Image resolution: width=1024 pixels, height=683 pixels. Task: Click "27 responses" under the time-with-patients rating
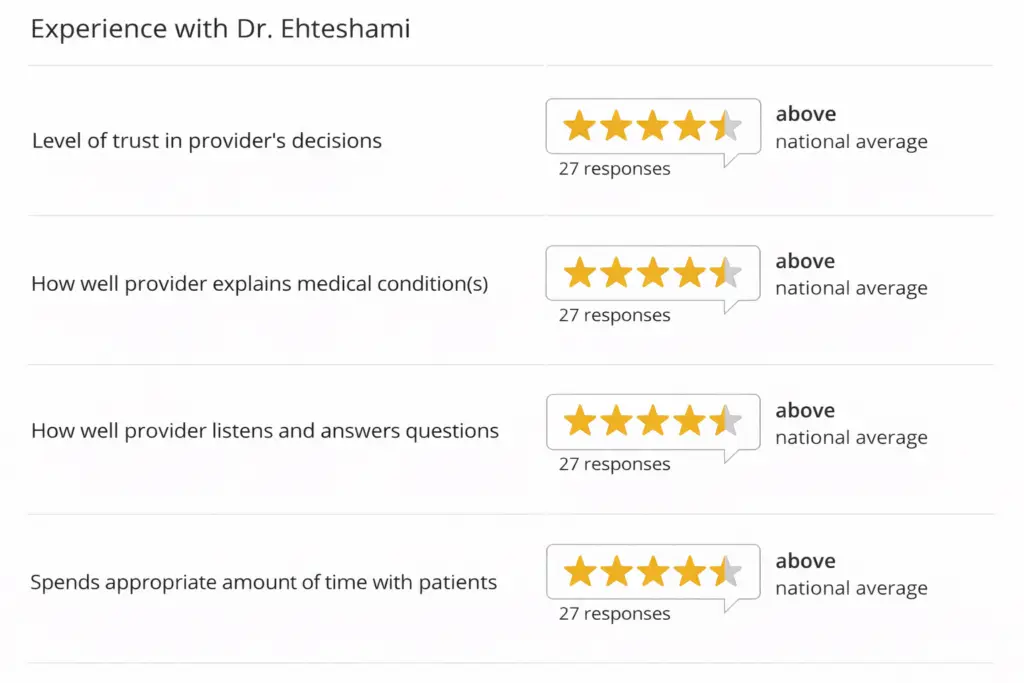point(614,614)
